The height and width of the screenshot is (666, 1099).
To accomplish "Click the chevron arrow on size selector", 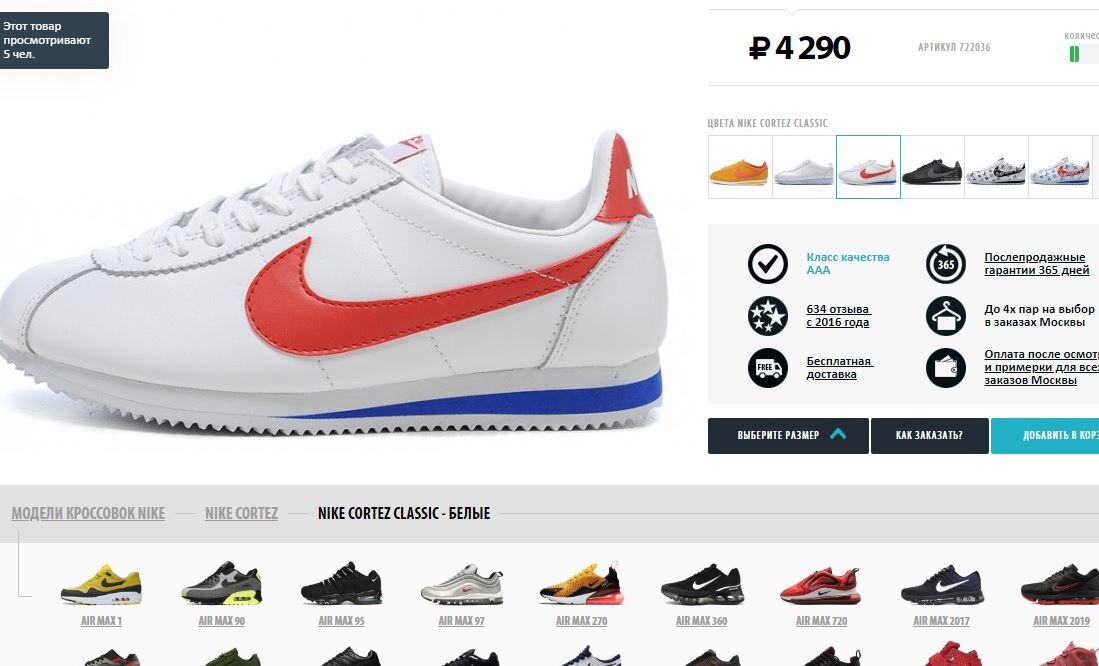I will [x=838, y=435].
